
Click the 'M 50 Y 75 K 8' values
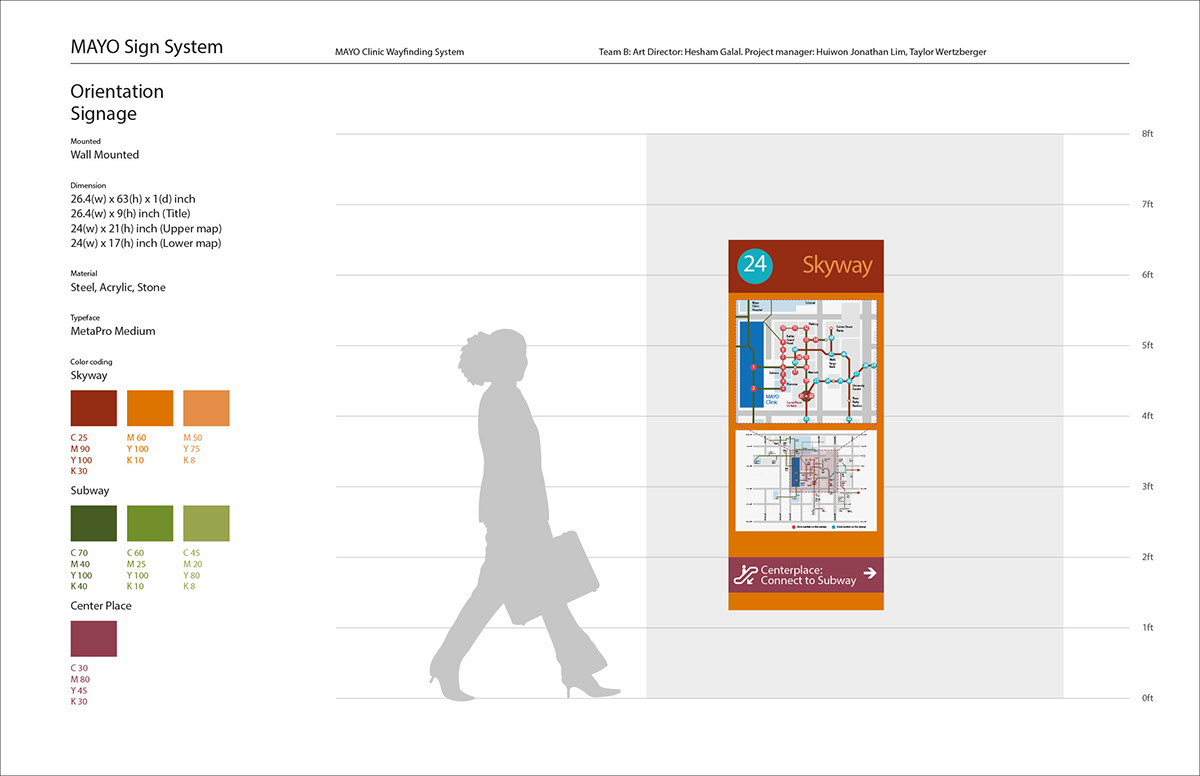193,449
